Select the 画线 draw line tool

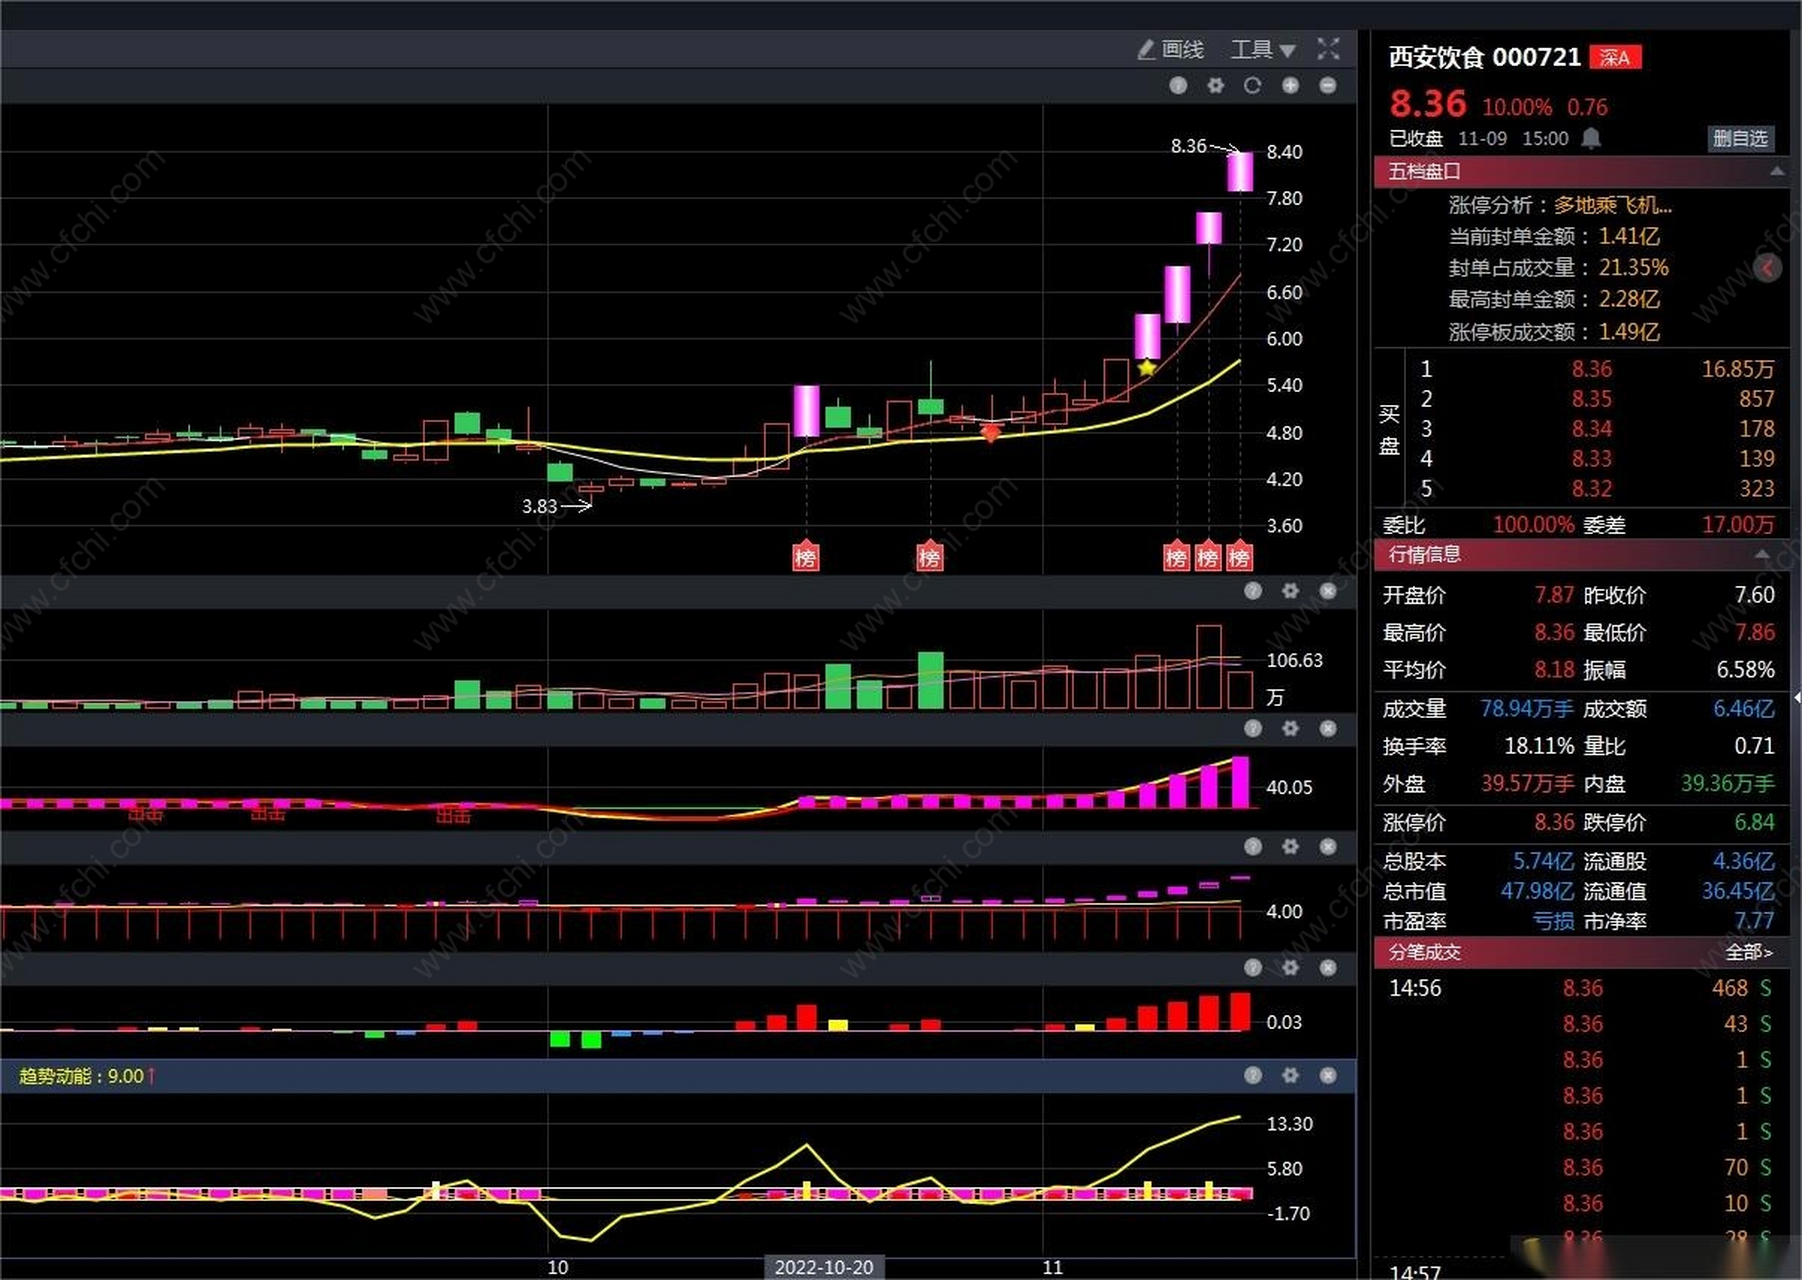coord(1170,49)
